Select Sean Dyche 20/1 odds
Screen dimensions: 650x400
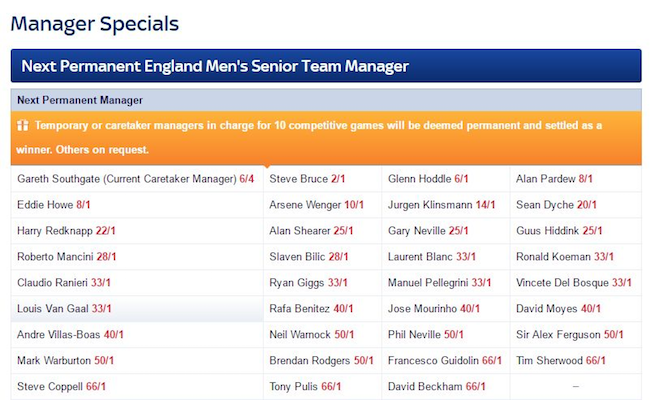tap(576, 205)
